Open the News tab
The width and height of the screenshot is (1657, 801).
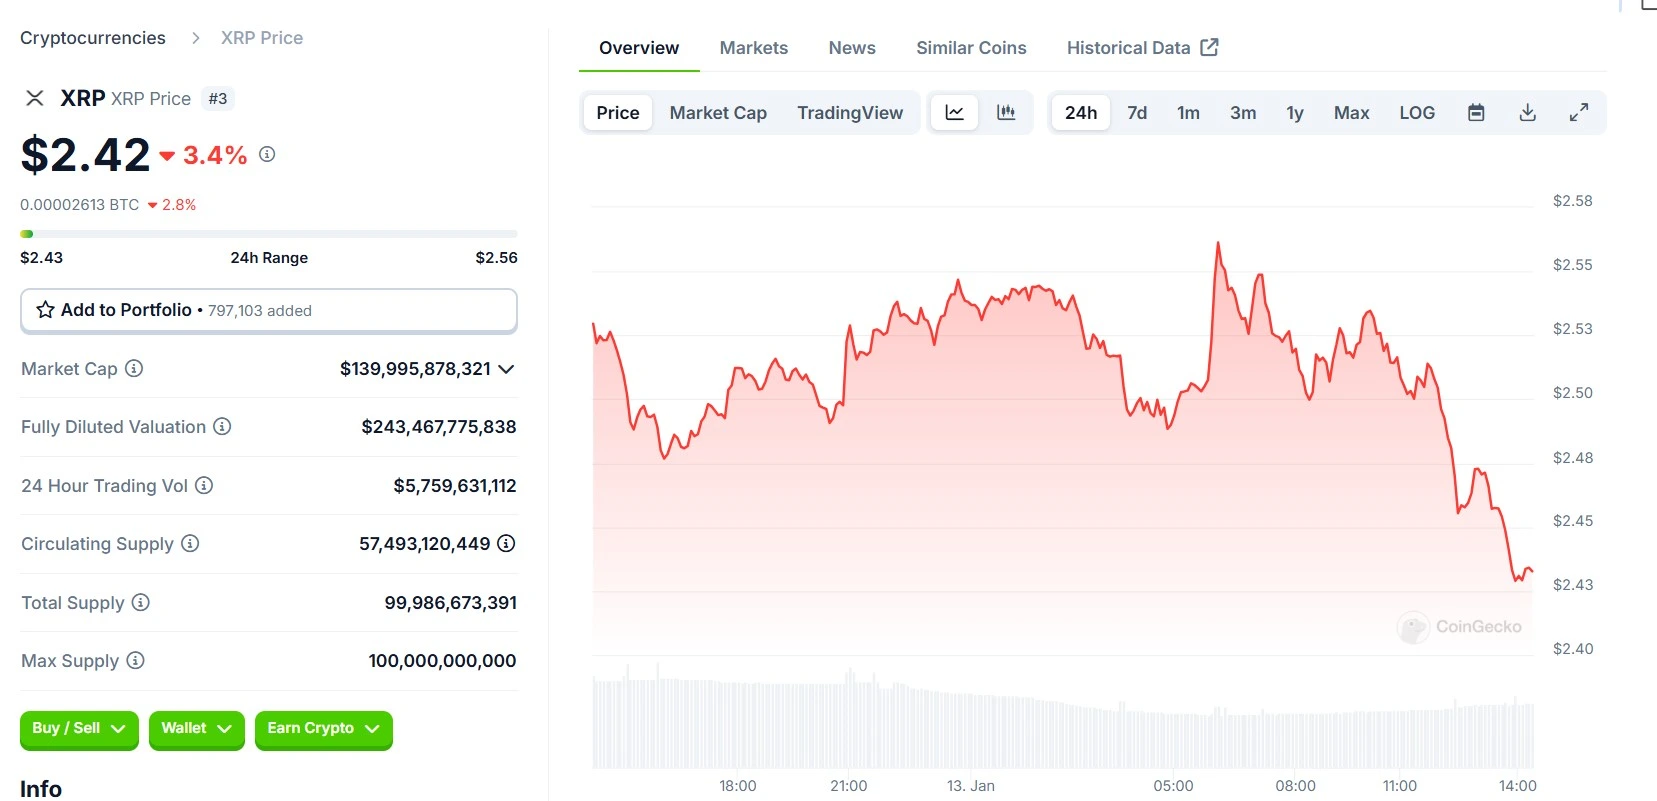click(852, 48)
